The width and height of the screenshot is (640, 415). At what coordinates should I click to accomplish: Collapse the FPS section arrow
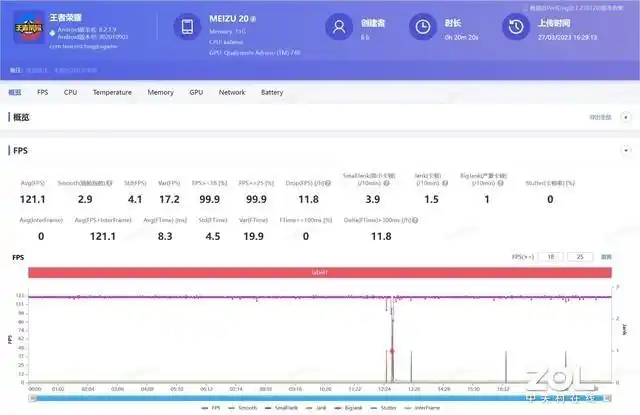pos(626,150)
